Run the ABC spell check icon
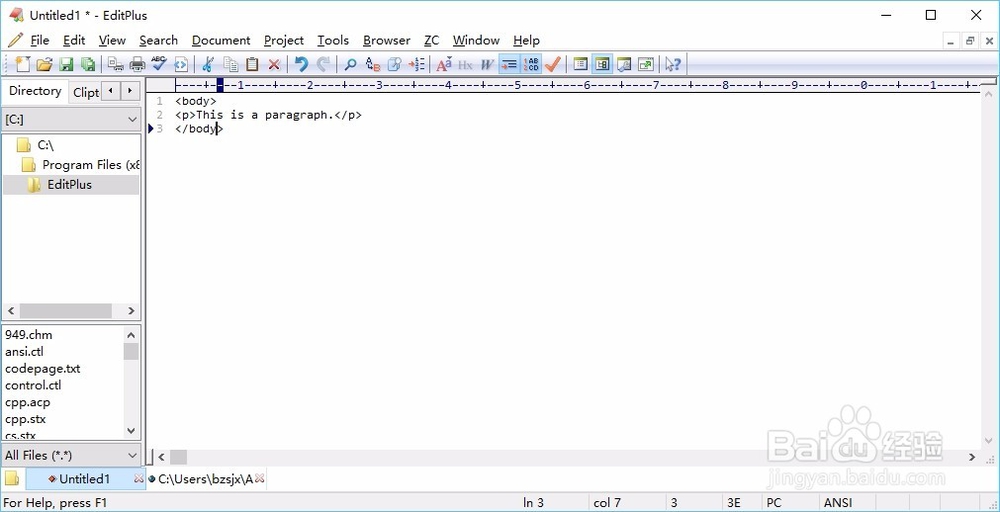 [159, 64]
